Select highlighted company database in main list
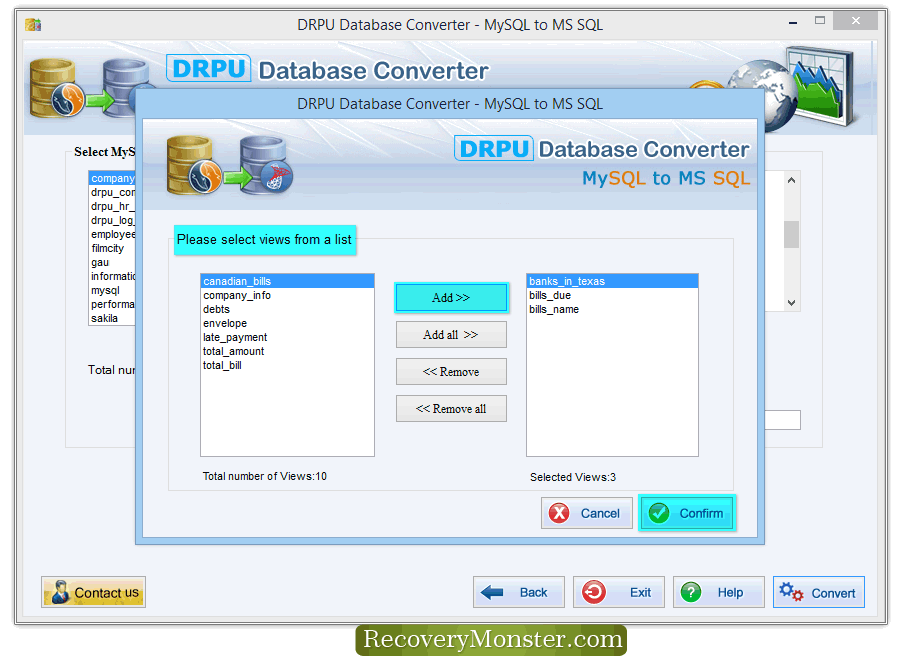The height and width of the screenshot is (658, 900). pyautogui.click(x=112, y=178)
